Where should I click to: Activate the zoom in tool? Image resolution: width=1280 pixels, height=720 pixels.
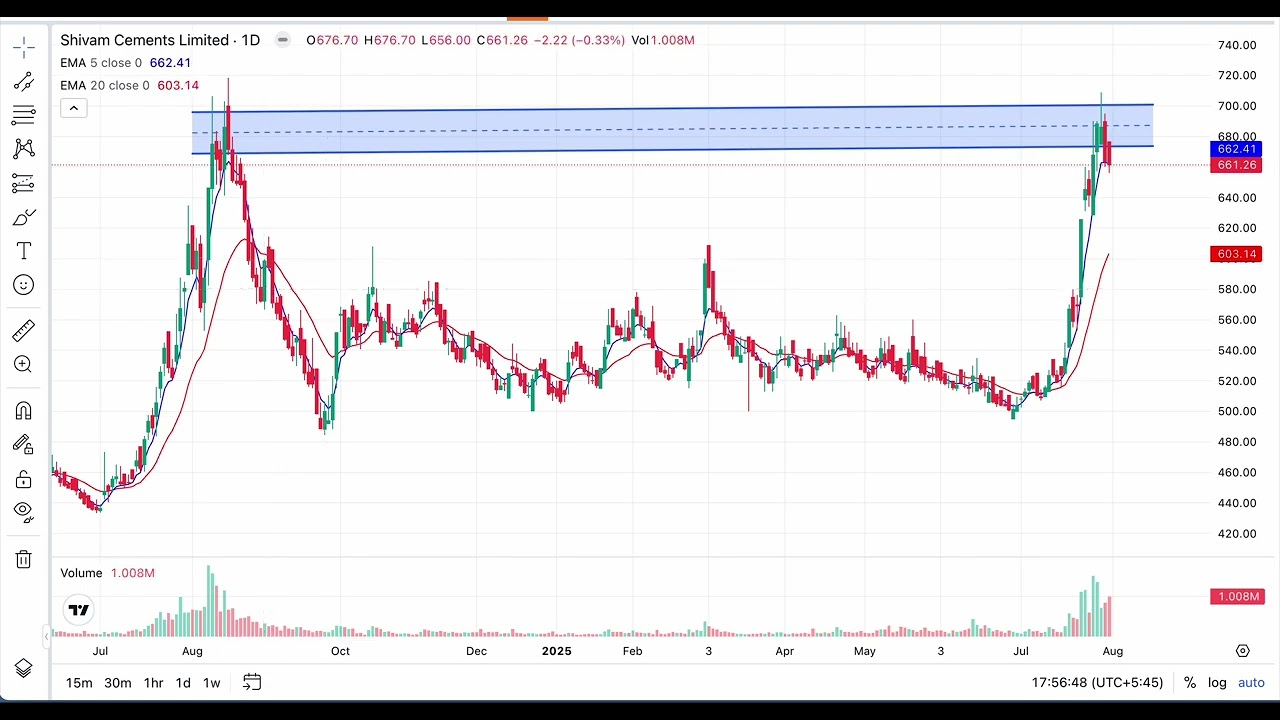click(x=24, y=364)
